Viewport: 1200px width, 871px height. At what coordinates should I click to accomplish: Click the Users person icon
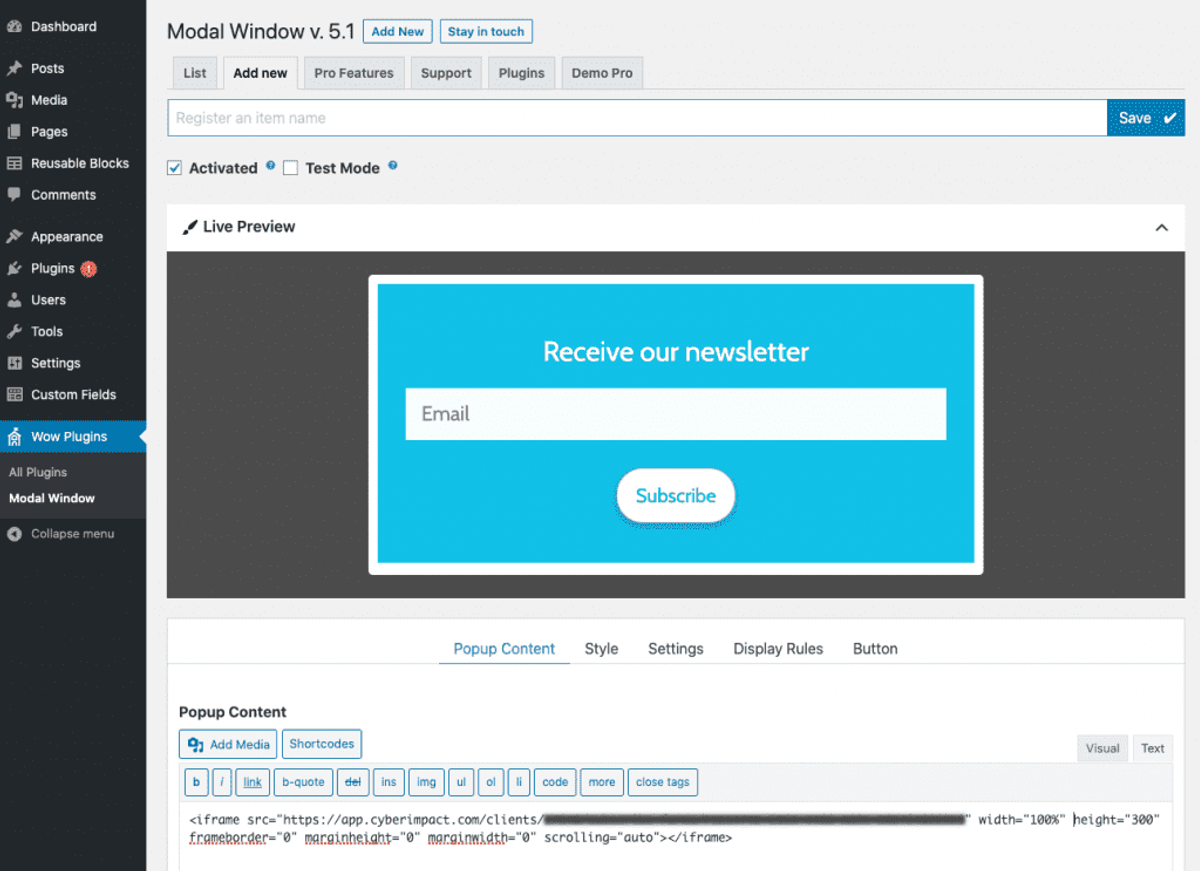click(14, 300)
